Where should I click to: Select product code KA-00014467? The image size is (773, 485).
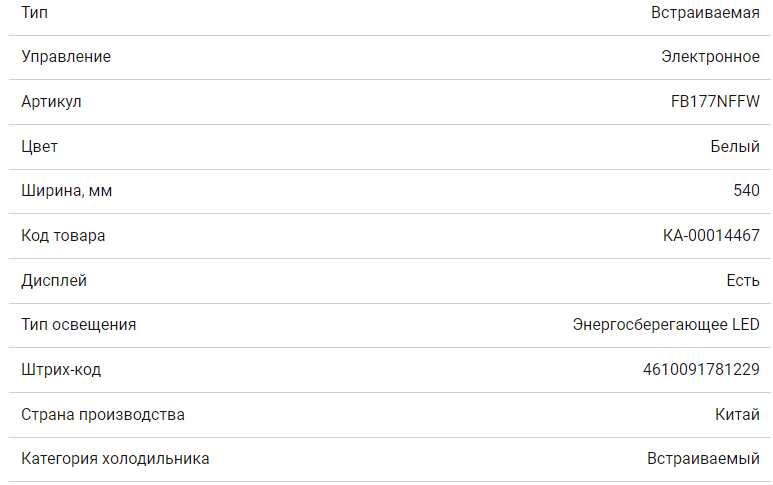tap(711, 236)
